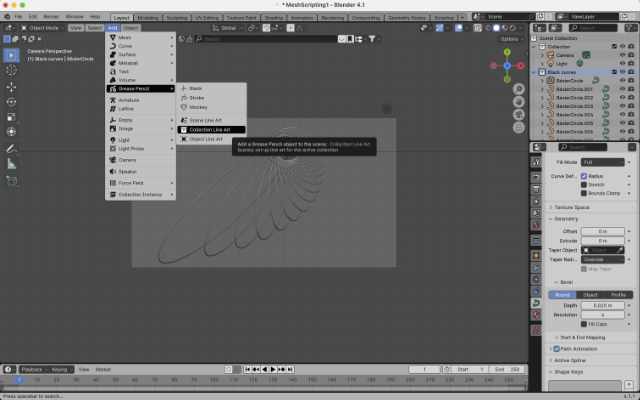
Task: Add a Camera from the Add menu
Action: tap(141, 160)
